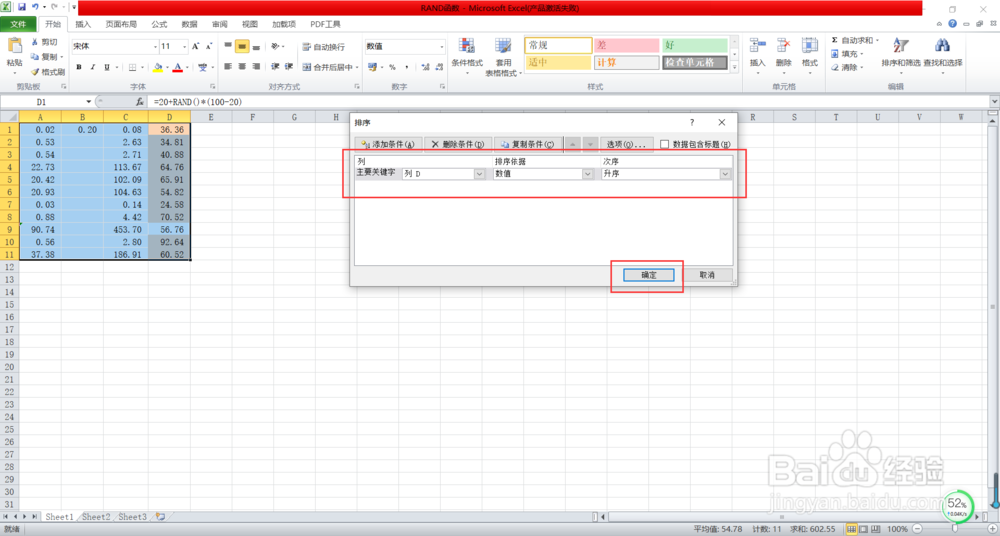Open the 数值 number format dropdown

click(441, 47)
